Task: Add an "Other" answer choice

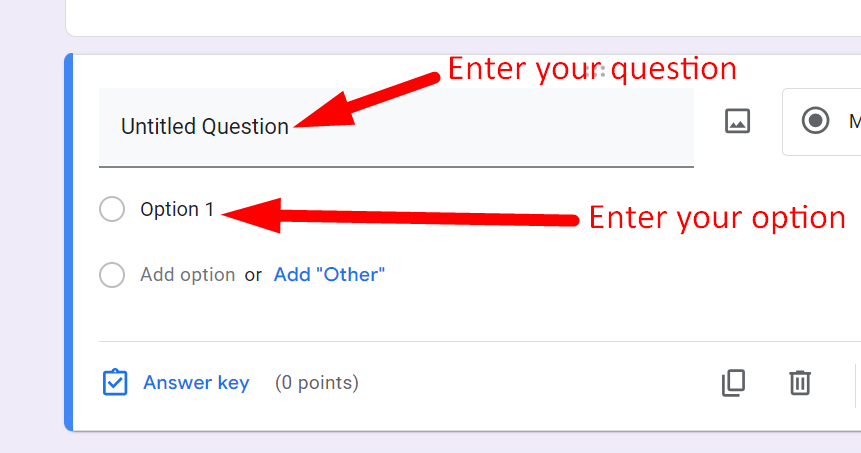Action: click(x=329, y=275)
